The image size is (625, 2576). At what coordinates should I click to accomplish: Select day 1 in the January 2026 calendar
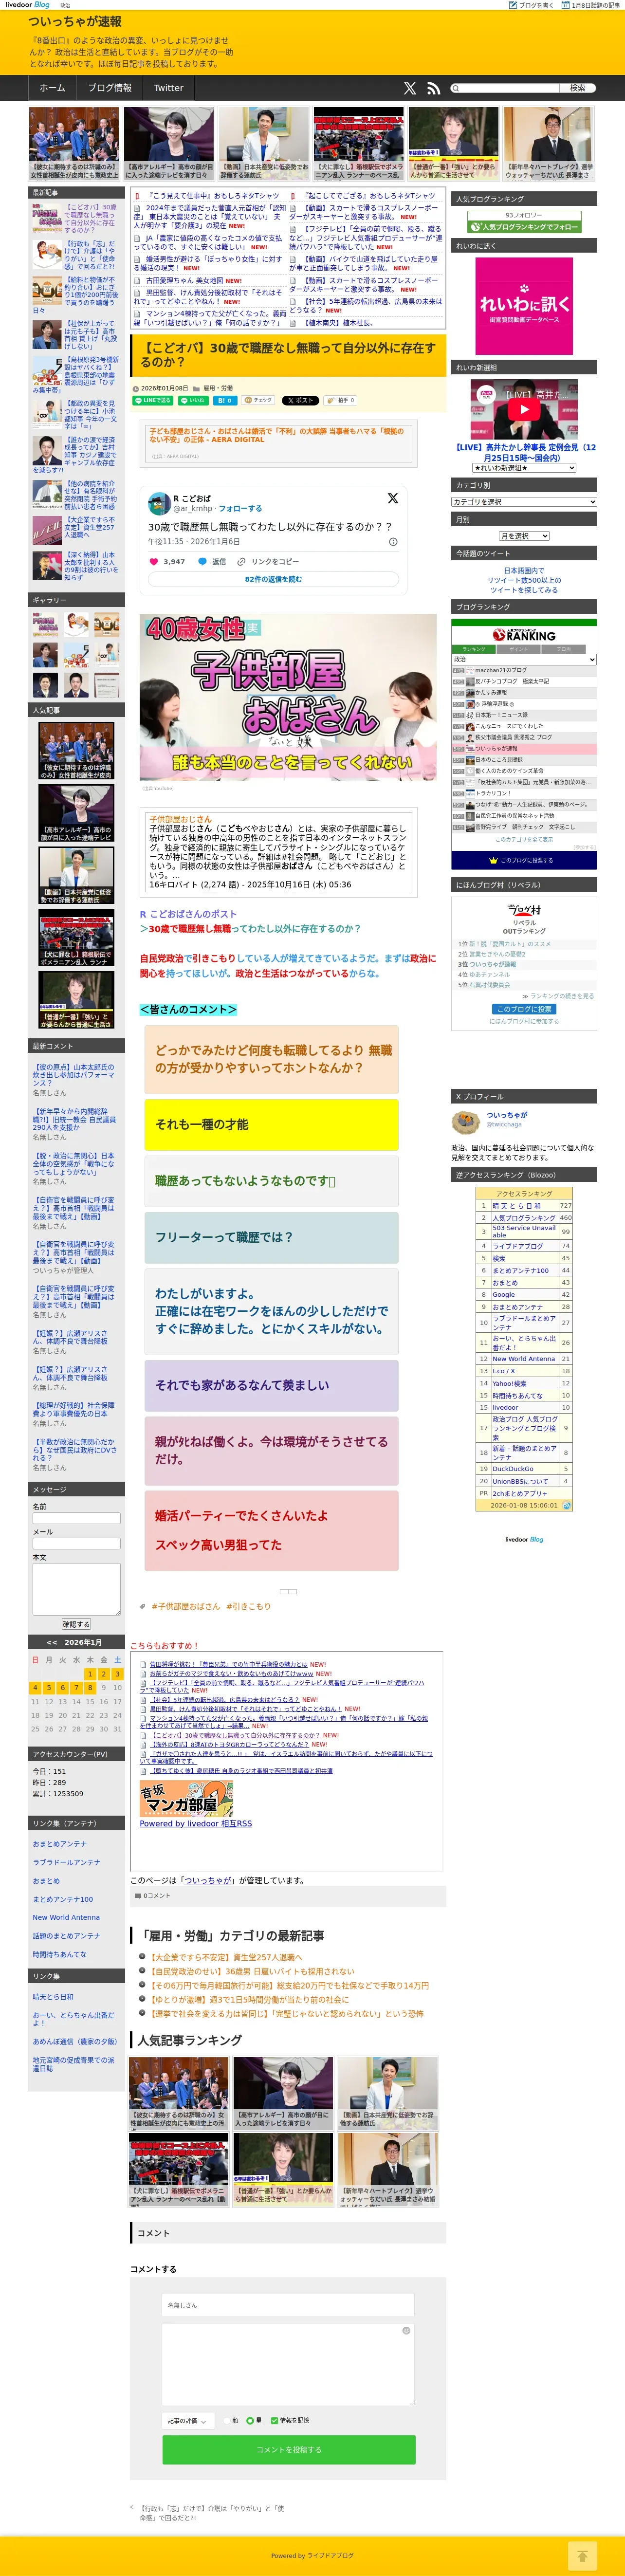(x=89, y=1673)
